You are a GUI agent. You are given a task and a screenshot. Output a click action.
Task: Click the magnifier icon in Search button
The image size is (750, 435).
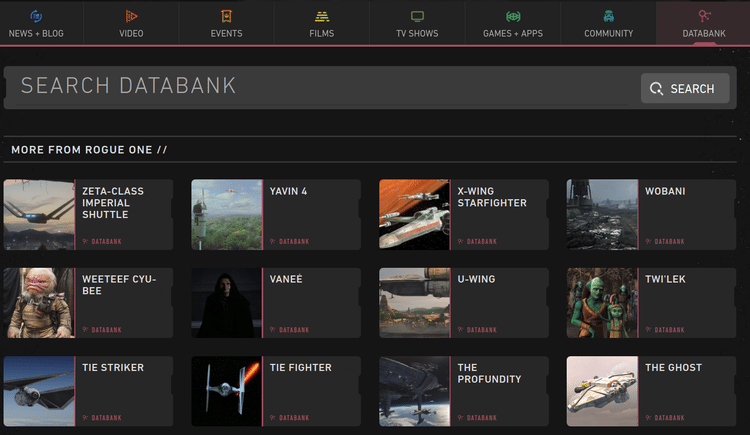[x=656, y=89]
